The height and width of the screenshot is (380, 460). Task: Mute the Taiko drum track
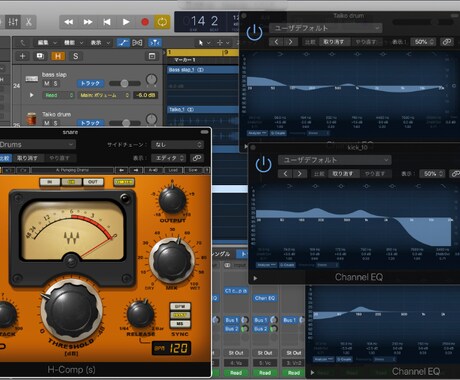pyautogui.click(x=47, y=123)
